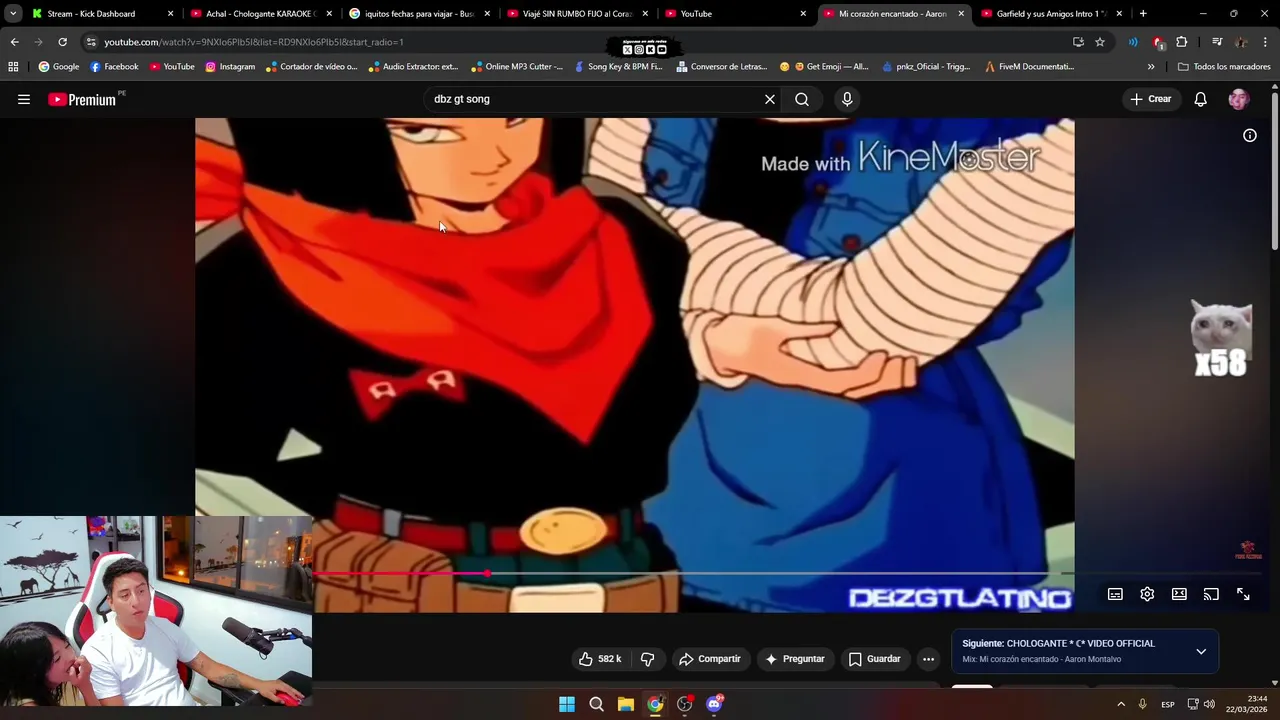Open Instagram bookmark
The width and height of the screenshot is (1280, 720).
click(x=230, y=67)
